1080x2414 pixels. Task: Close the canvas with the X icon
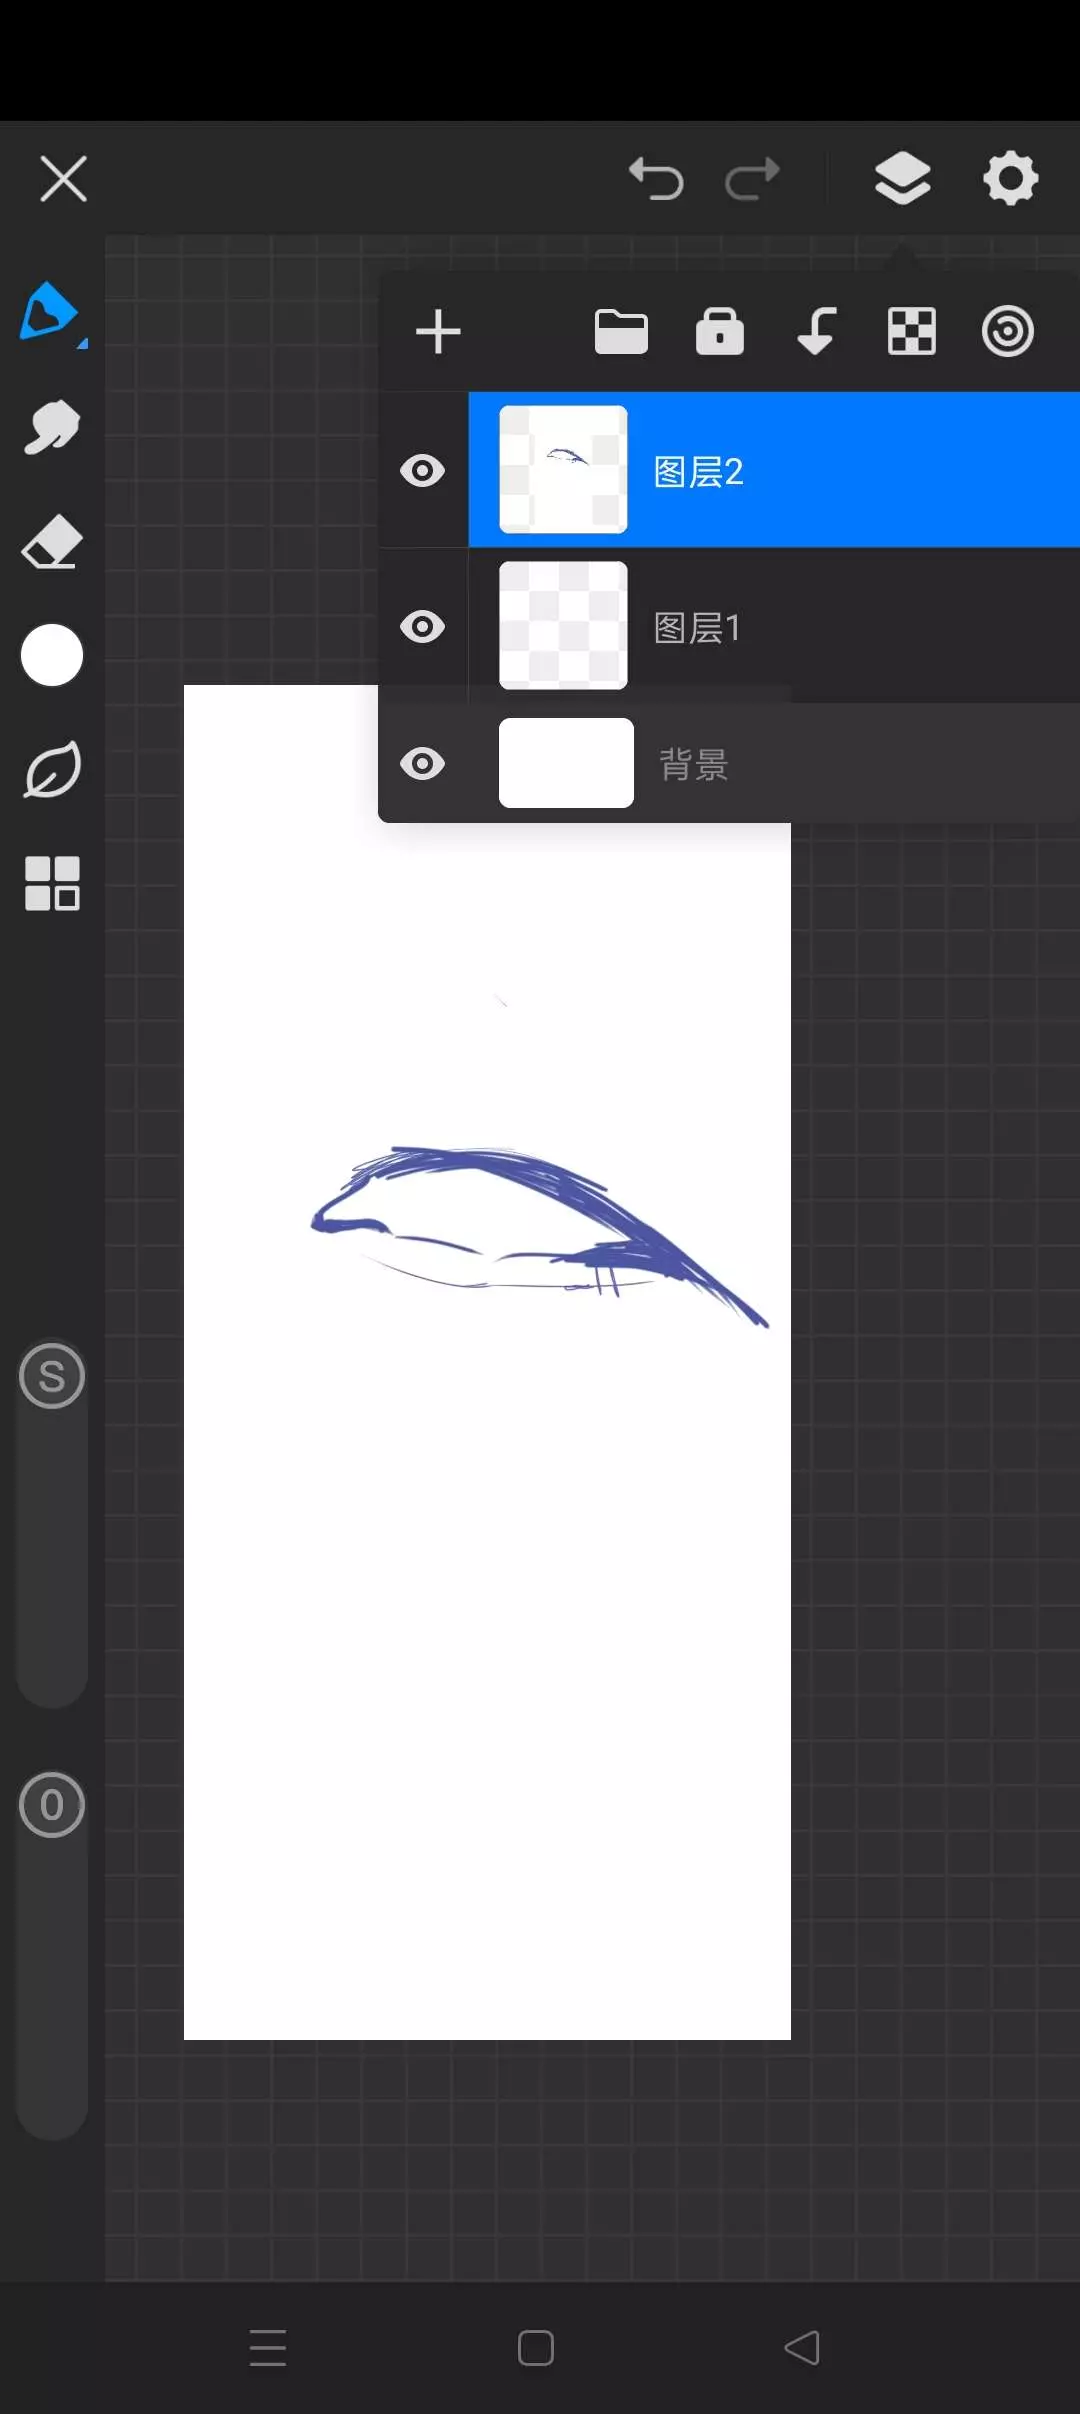(63, 179)
